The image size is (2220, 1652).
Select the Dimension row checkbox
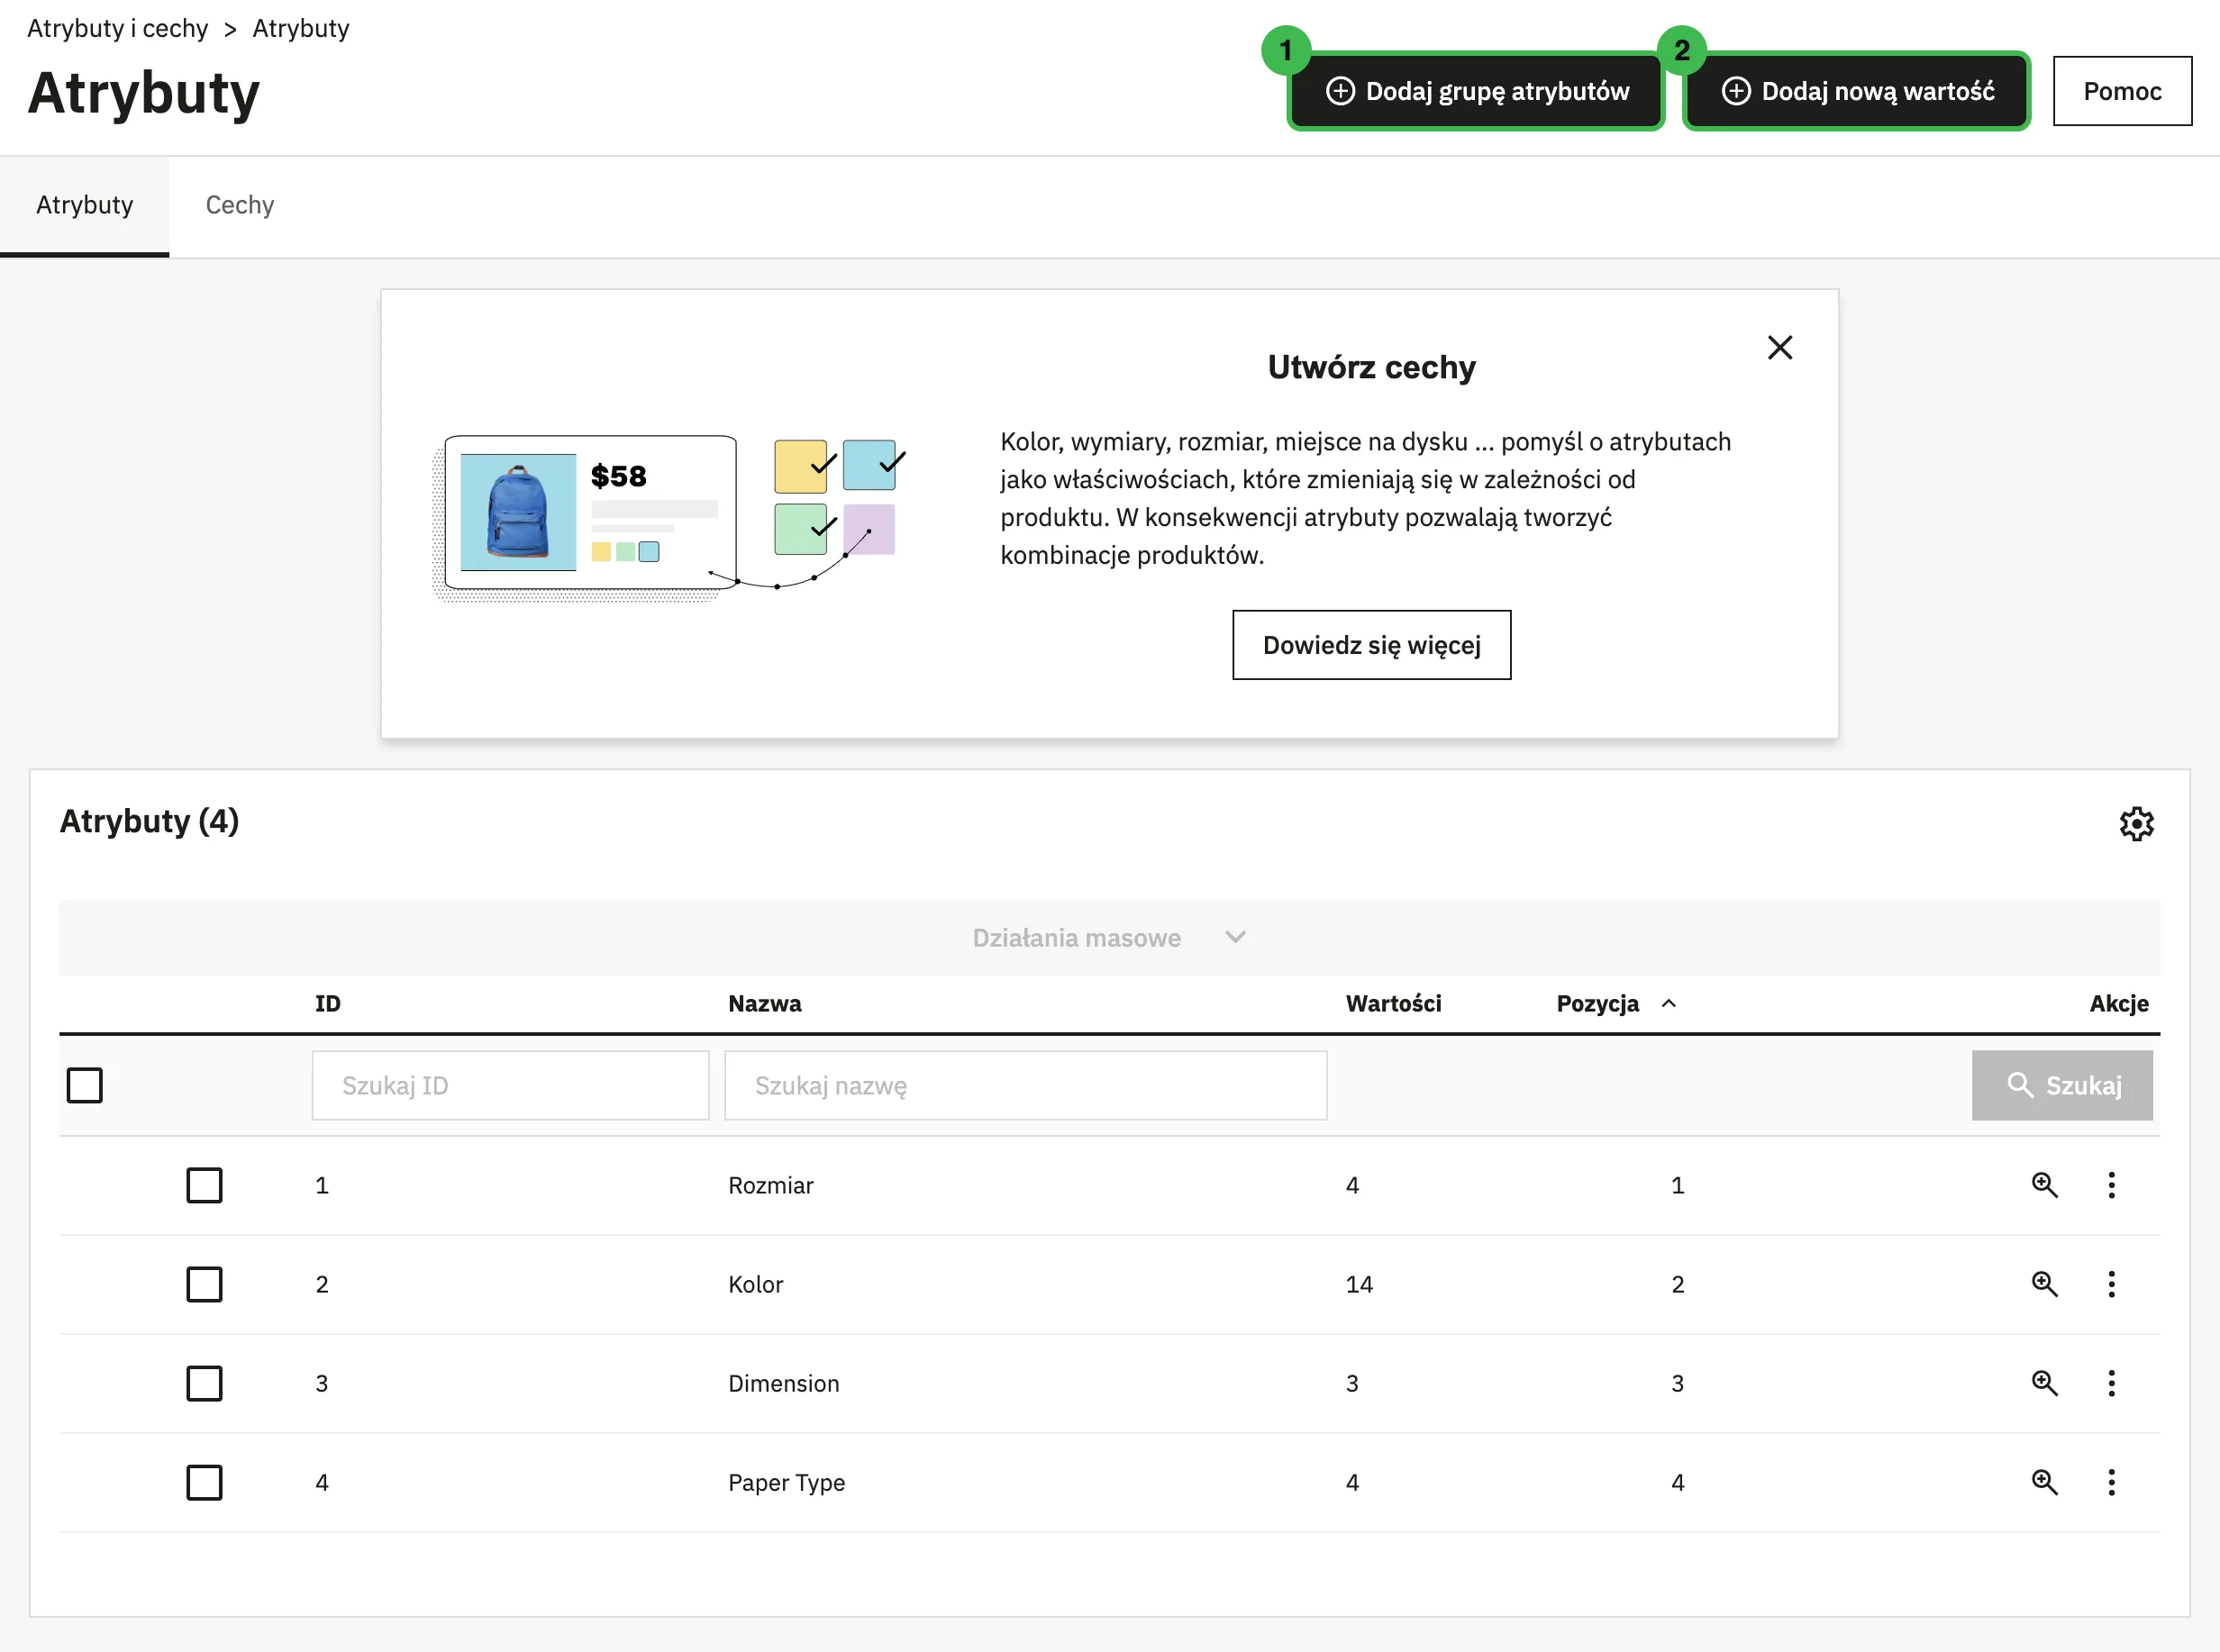(x=204, y=1383)
